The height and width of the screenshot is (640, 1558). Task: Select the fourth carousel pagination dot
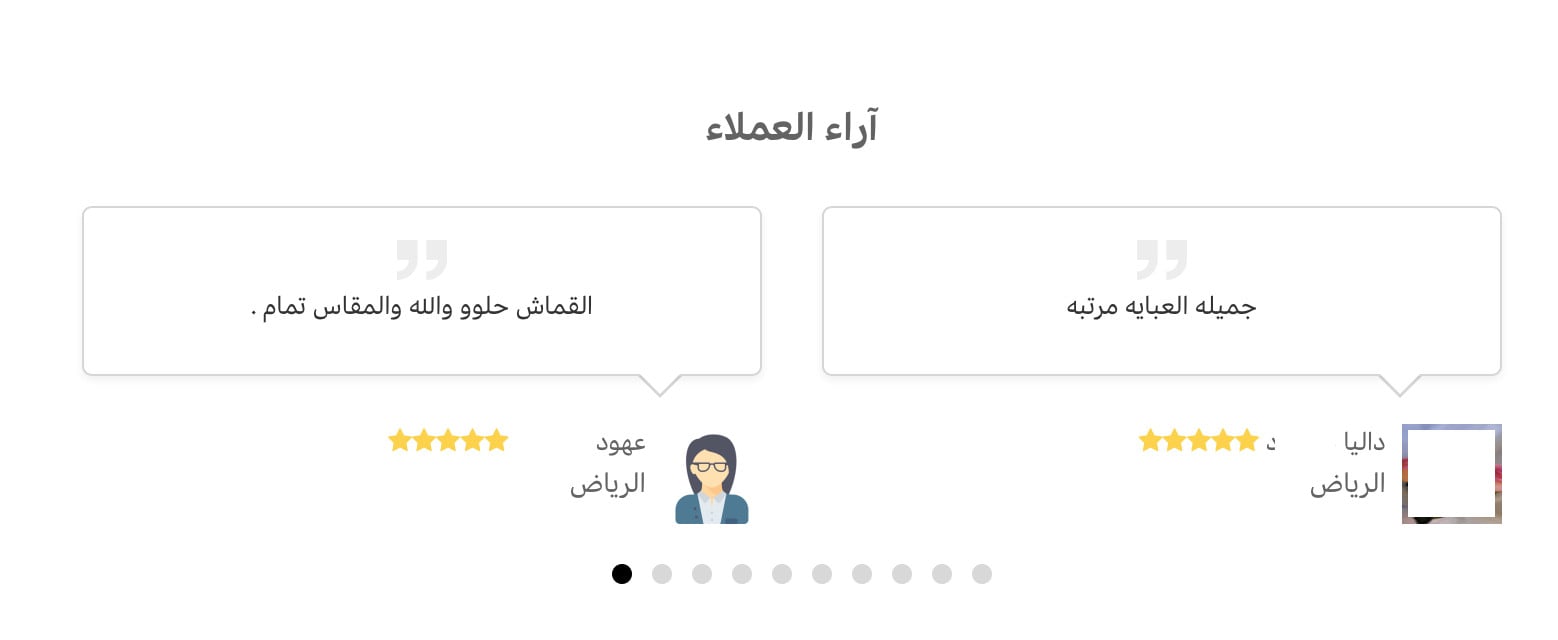pos(742,574)
